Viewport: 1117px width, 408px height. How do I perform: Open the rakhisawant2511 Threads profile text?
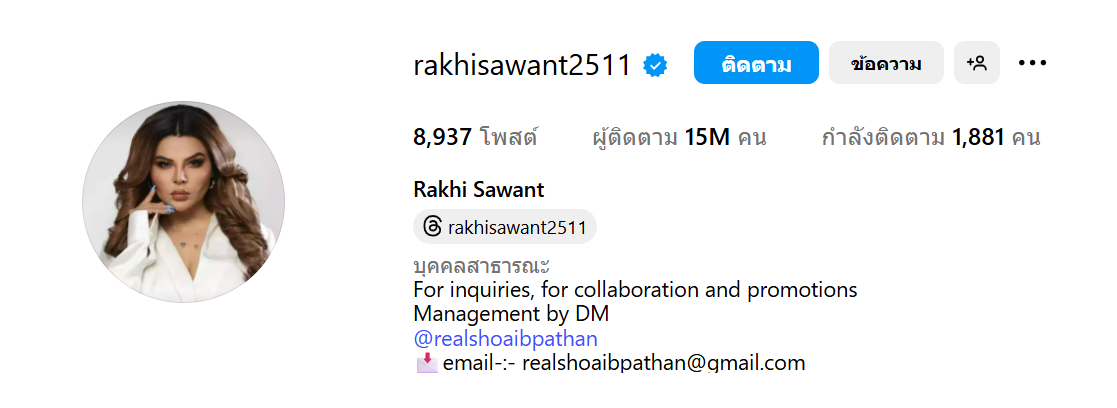[517, 228]
